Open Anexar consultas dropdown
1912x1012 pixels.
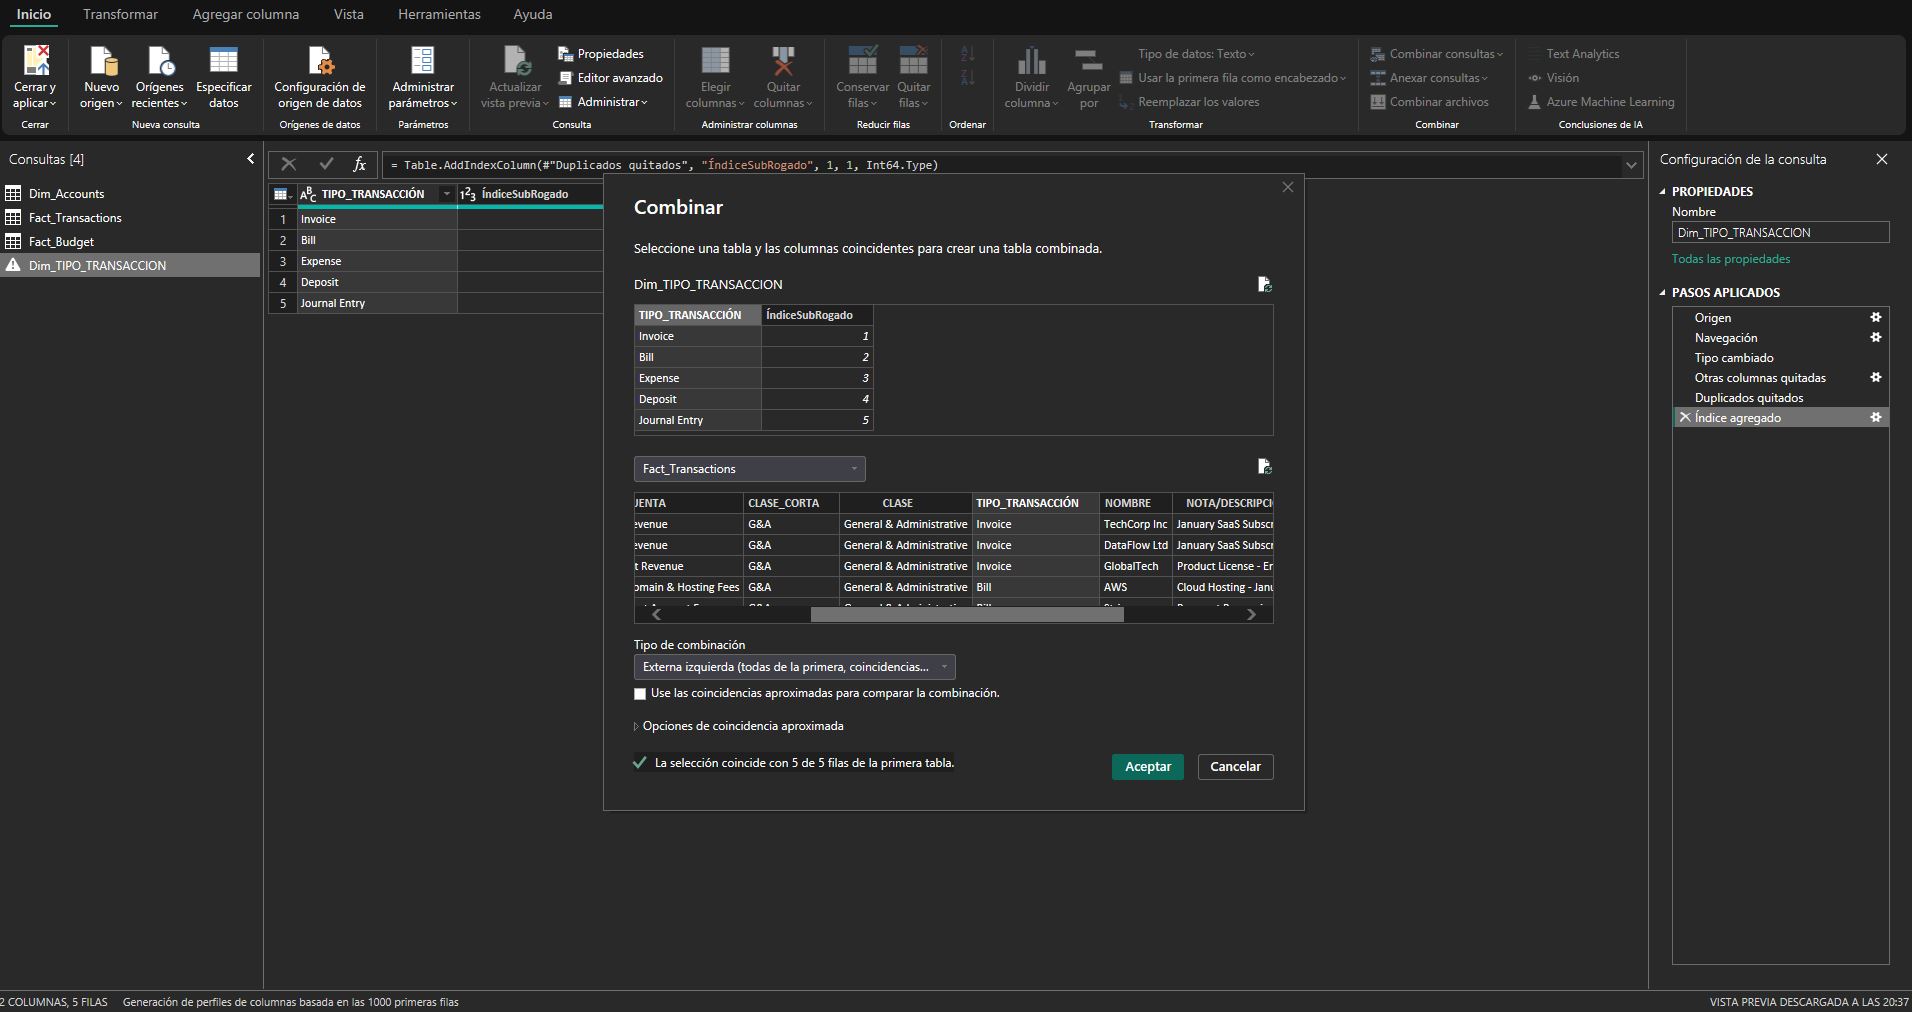(x=1429, y=78)
